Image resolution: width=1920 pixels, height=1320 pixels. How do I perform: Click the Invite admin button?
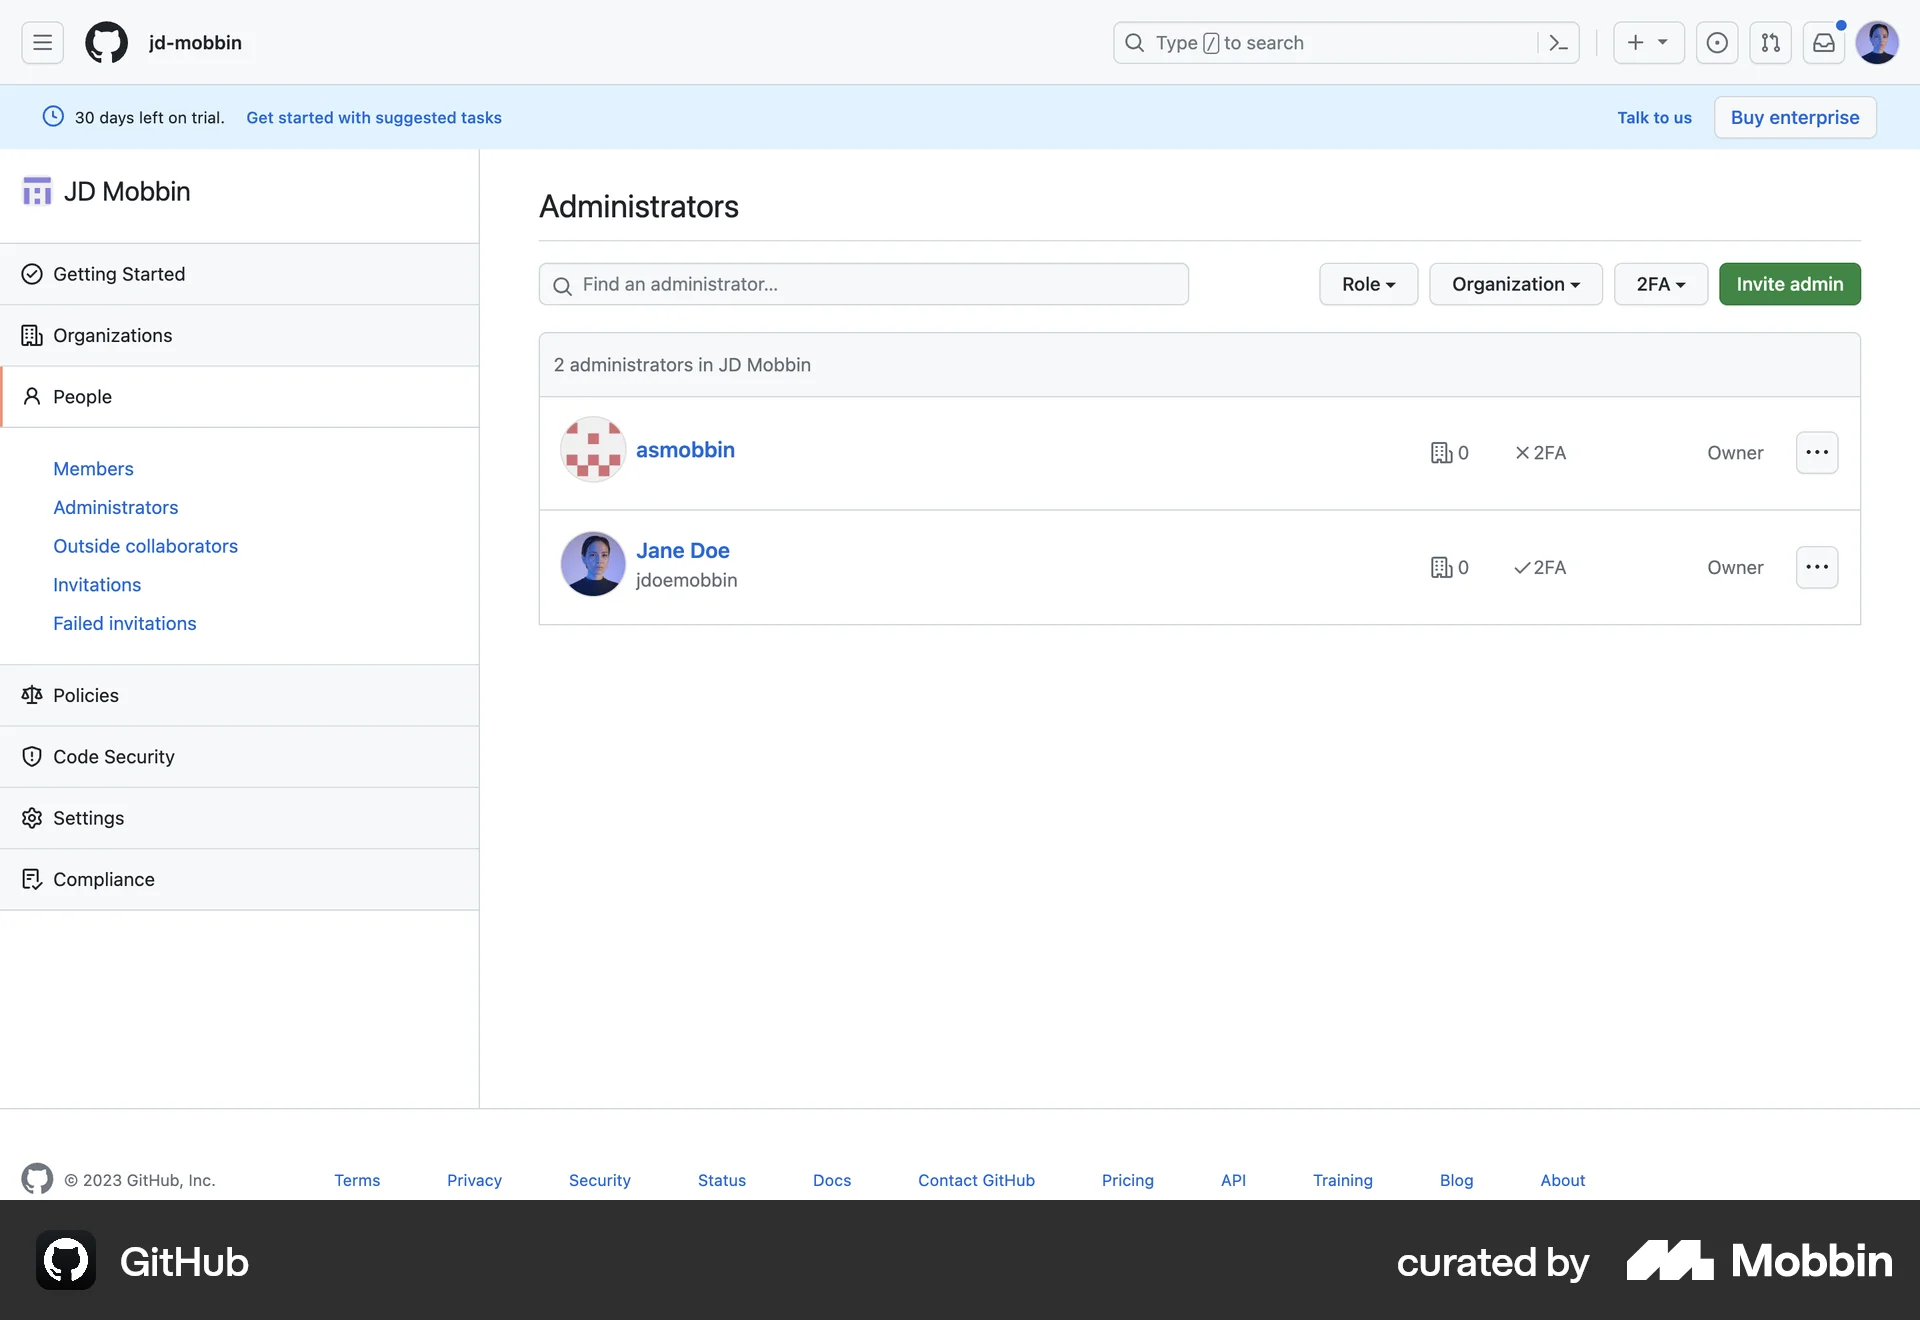coord(1789,284)
